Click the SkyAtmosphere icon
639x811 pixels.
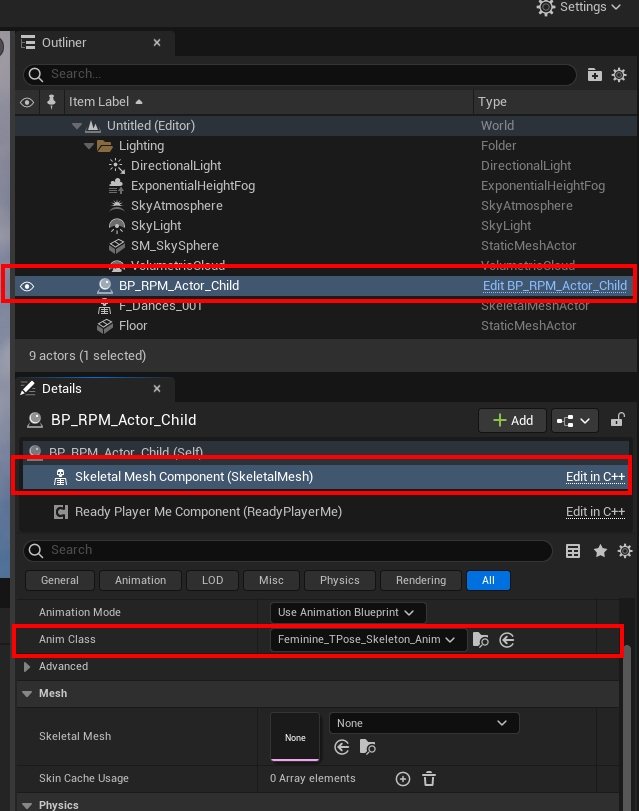tap(116, 205)
